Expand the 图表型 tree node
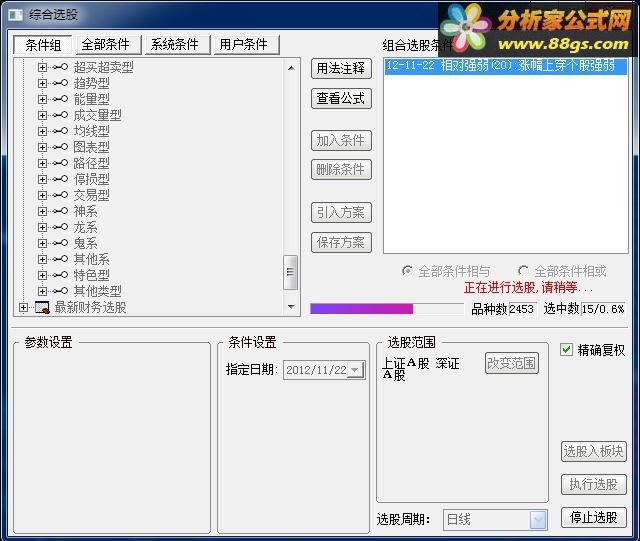The image size is (640, 541). [x=42, y=147]
